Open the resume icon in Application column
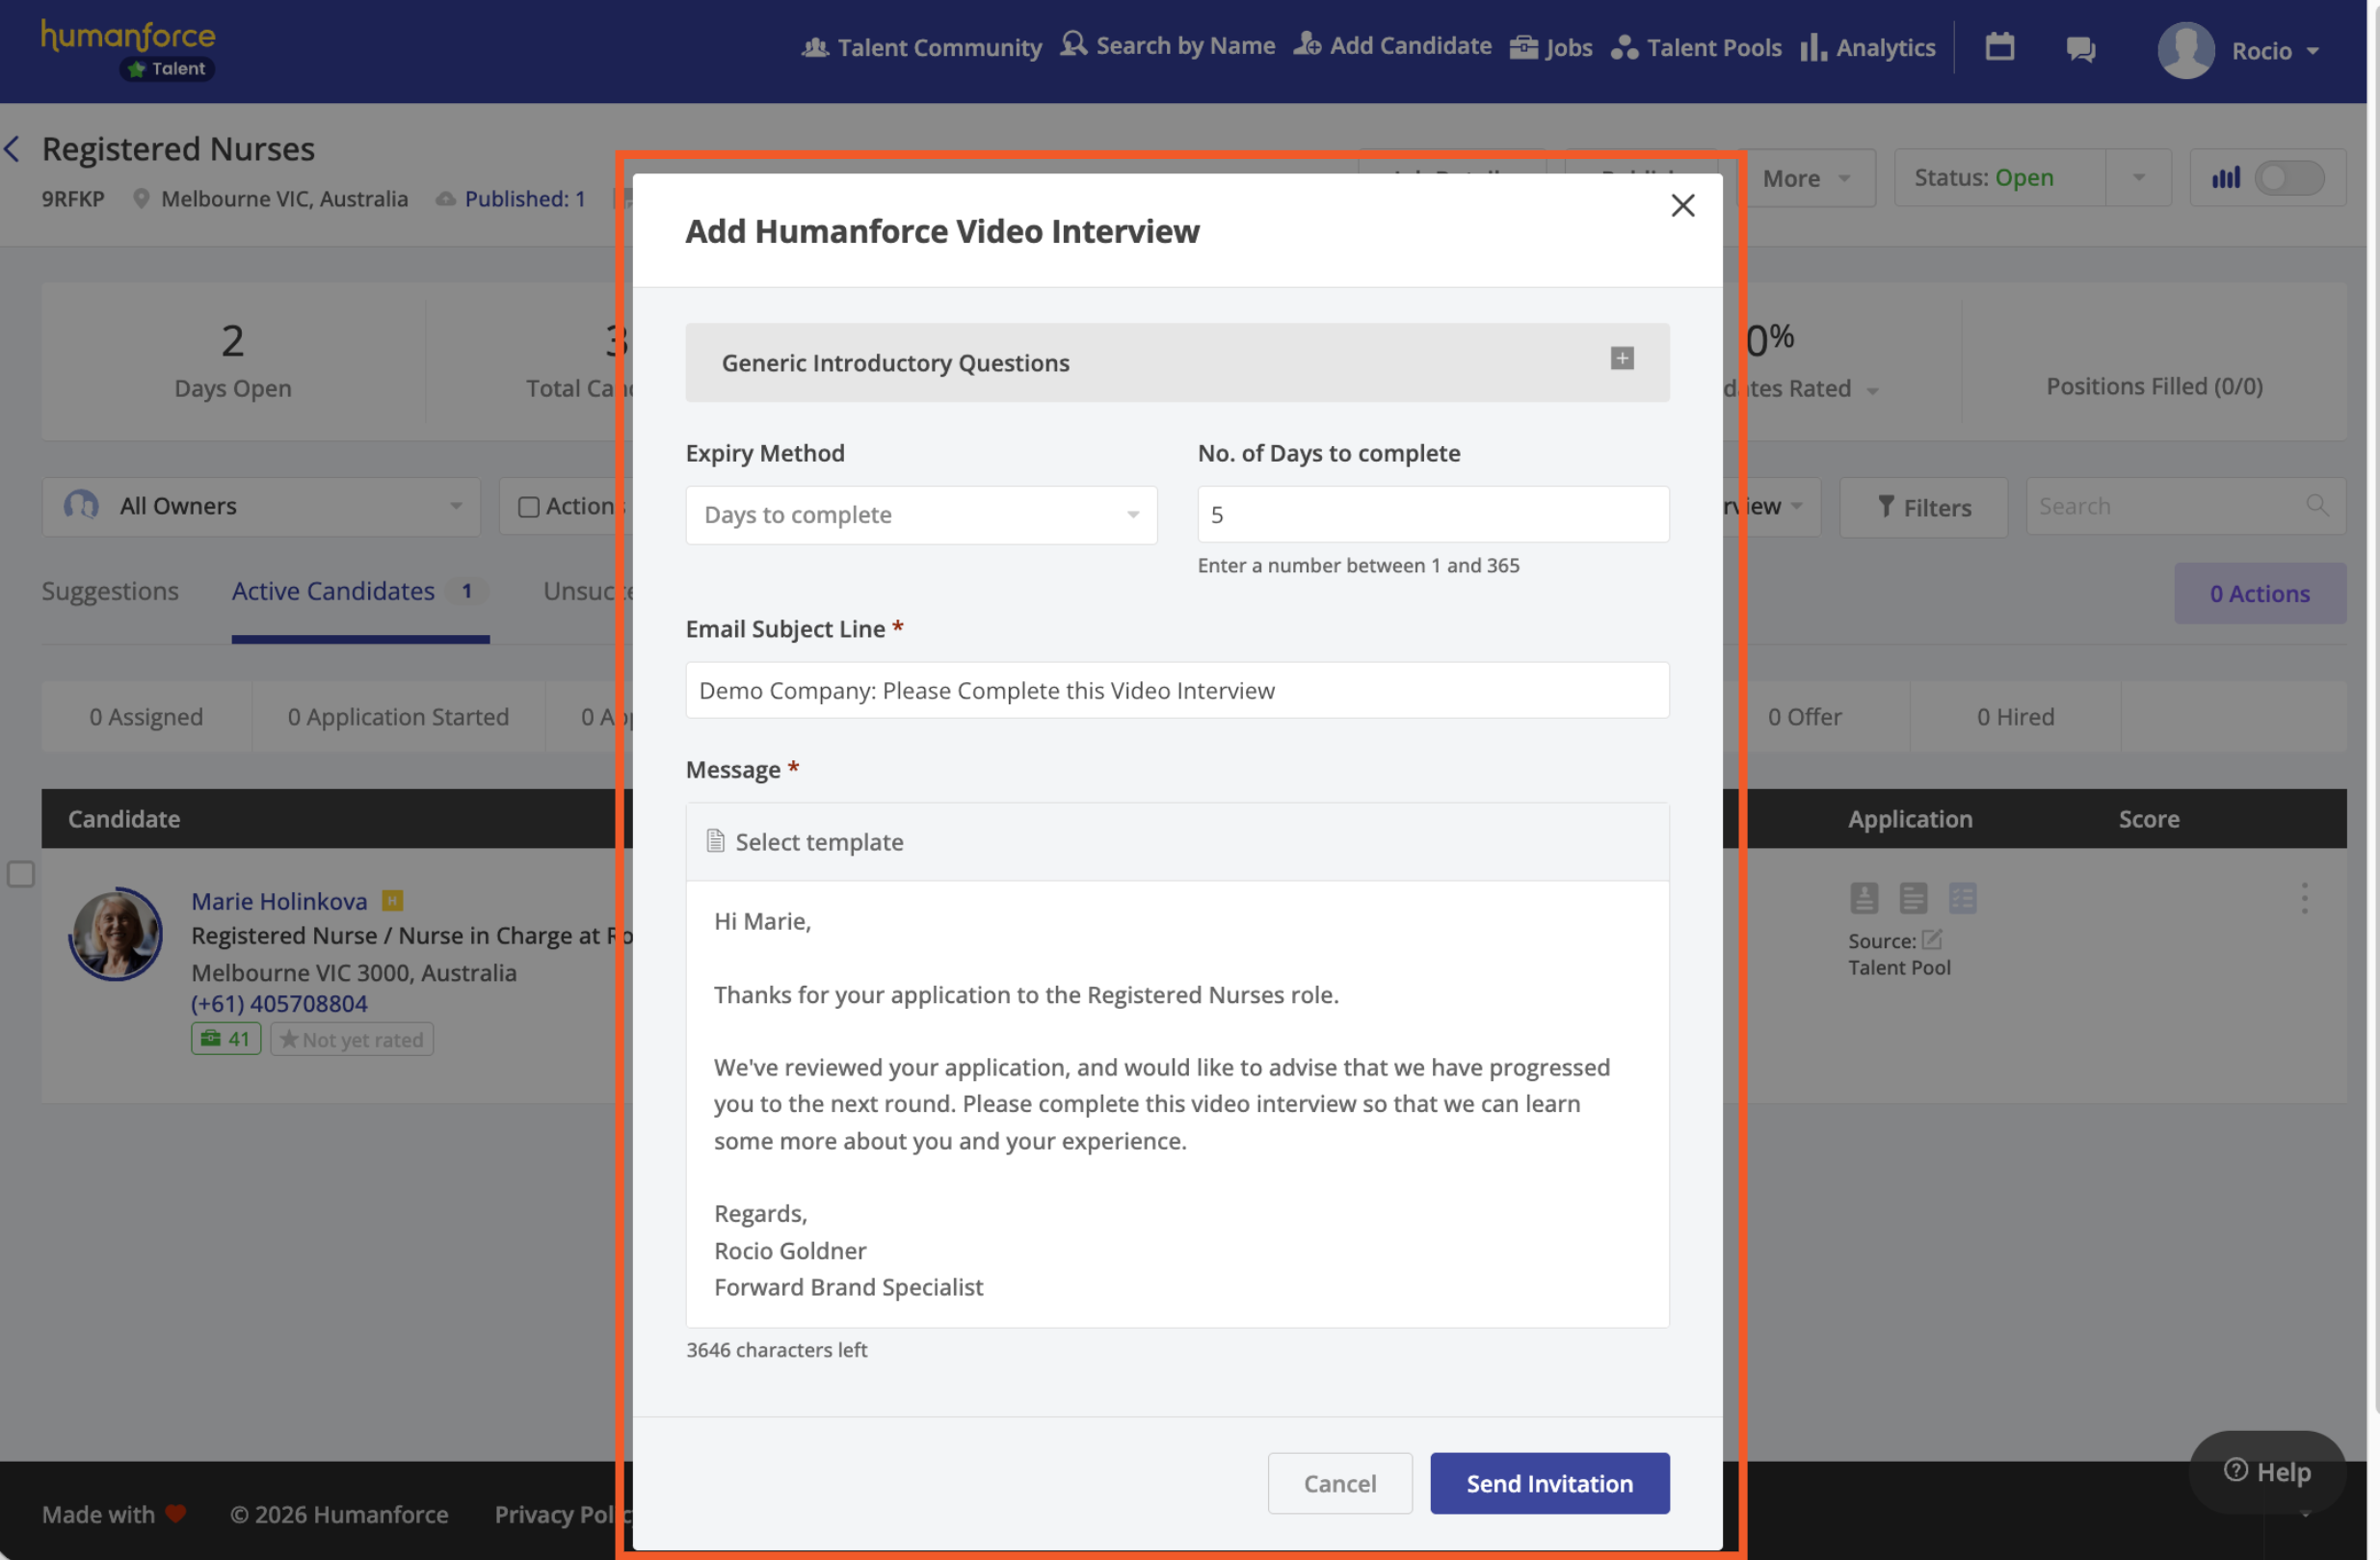The width and height of the screenshot is (2380, 1560). [1864, 897]
